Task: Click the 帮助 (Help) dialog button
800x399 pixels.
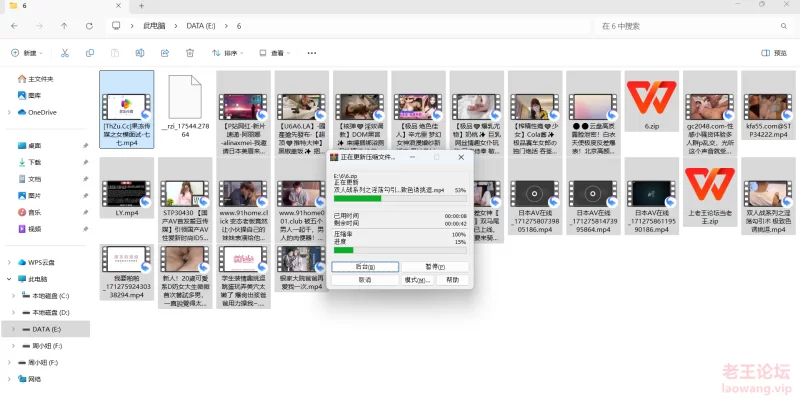Action: click(x=452, y=280)
